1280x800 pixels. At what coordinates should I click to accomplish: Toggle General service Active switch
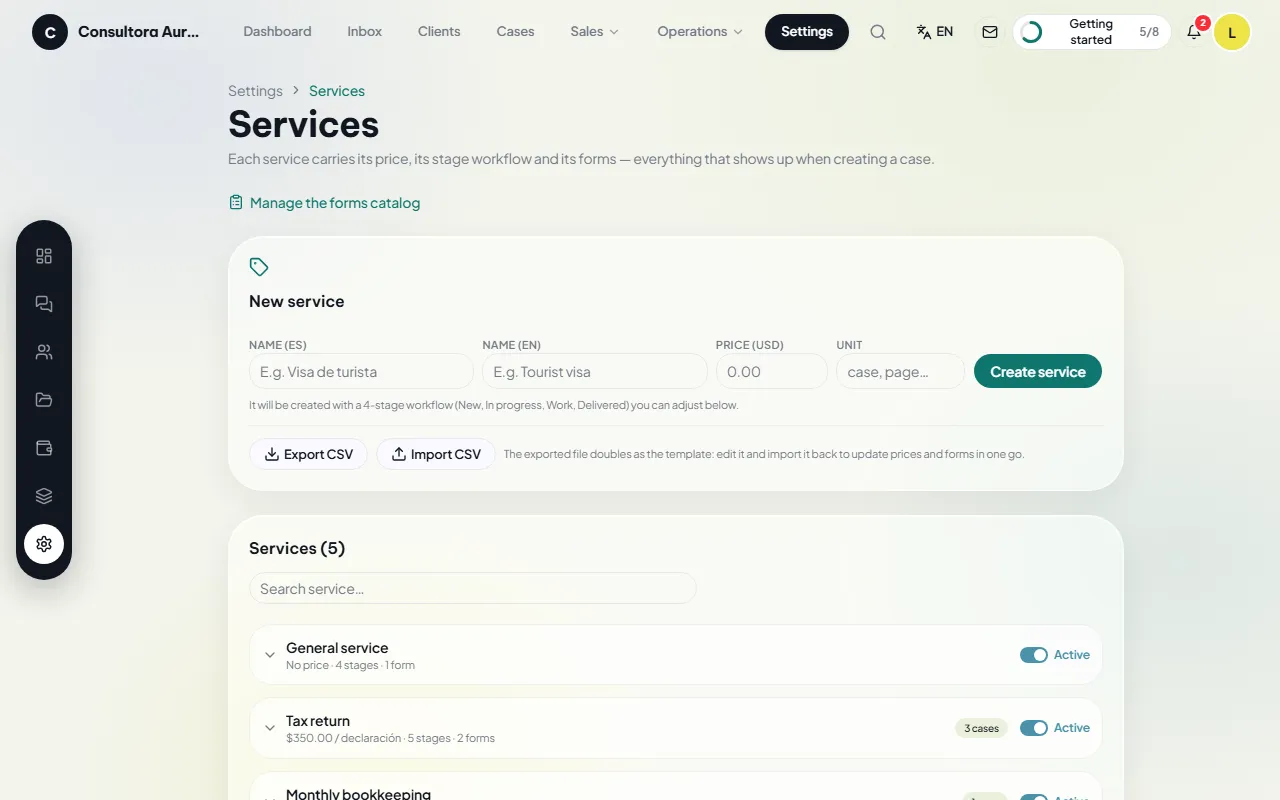tap(1034, 655)
